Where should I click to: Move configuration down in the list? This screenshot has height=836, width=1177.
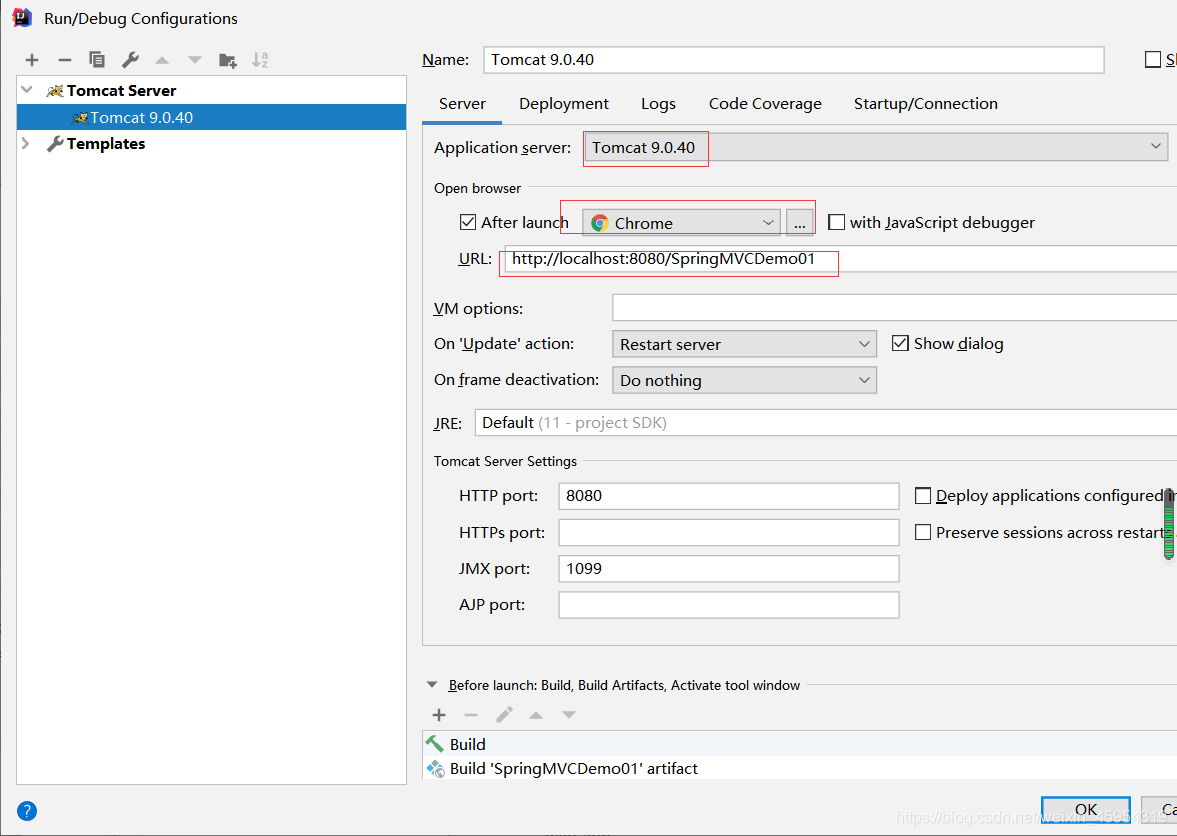tap(194, 60)
